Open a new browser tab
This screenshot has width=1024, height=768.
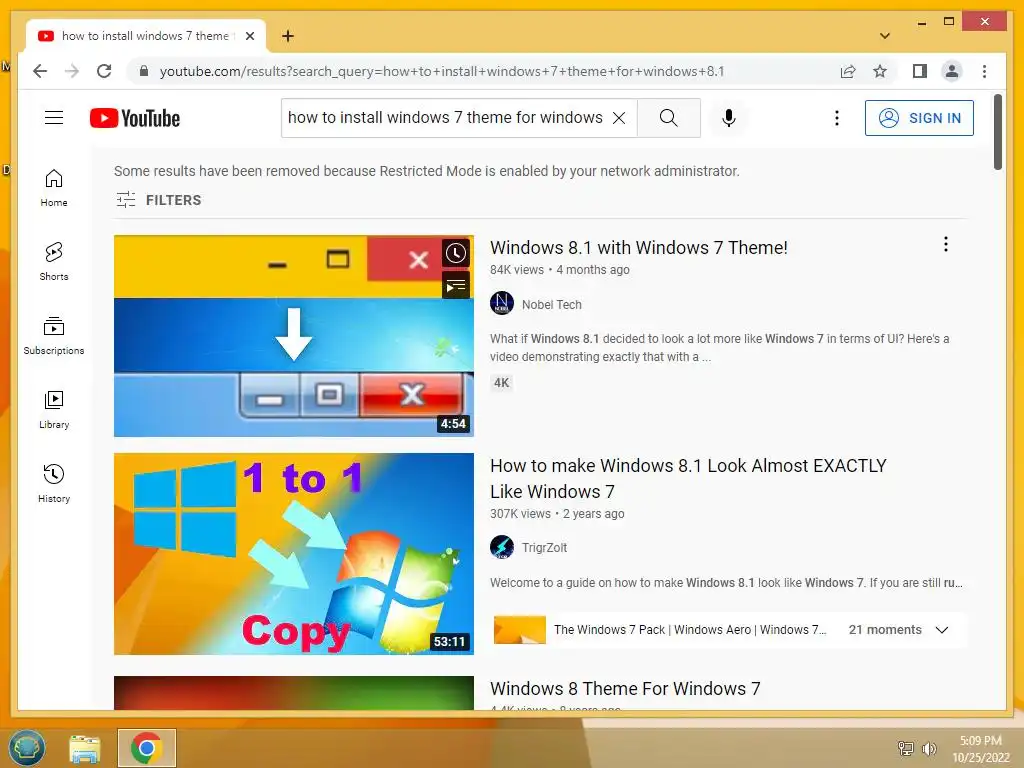tap(287, 36)
